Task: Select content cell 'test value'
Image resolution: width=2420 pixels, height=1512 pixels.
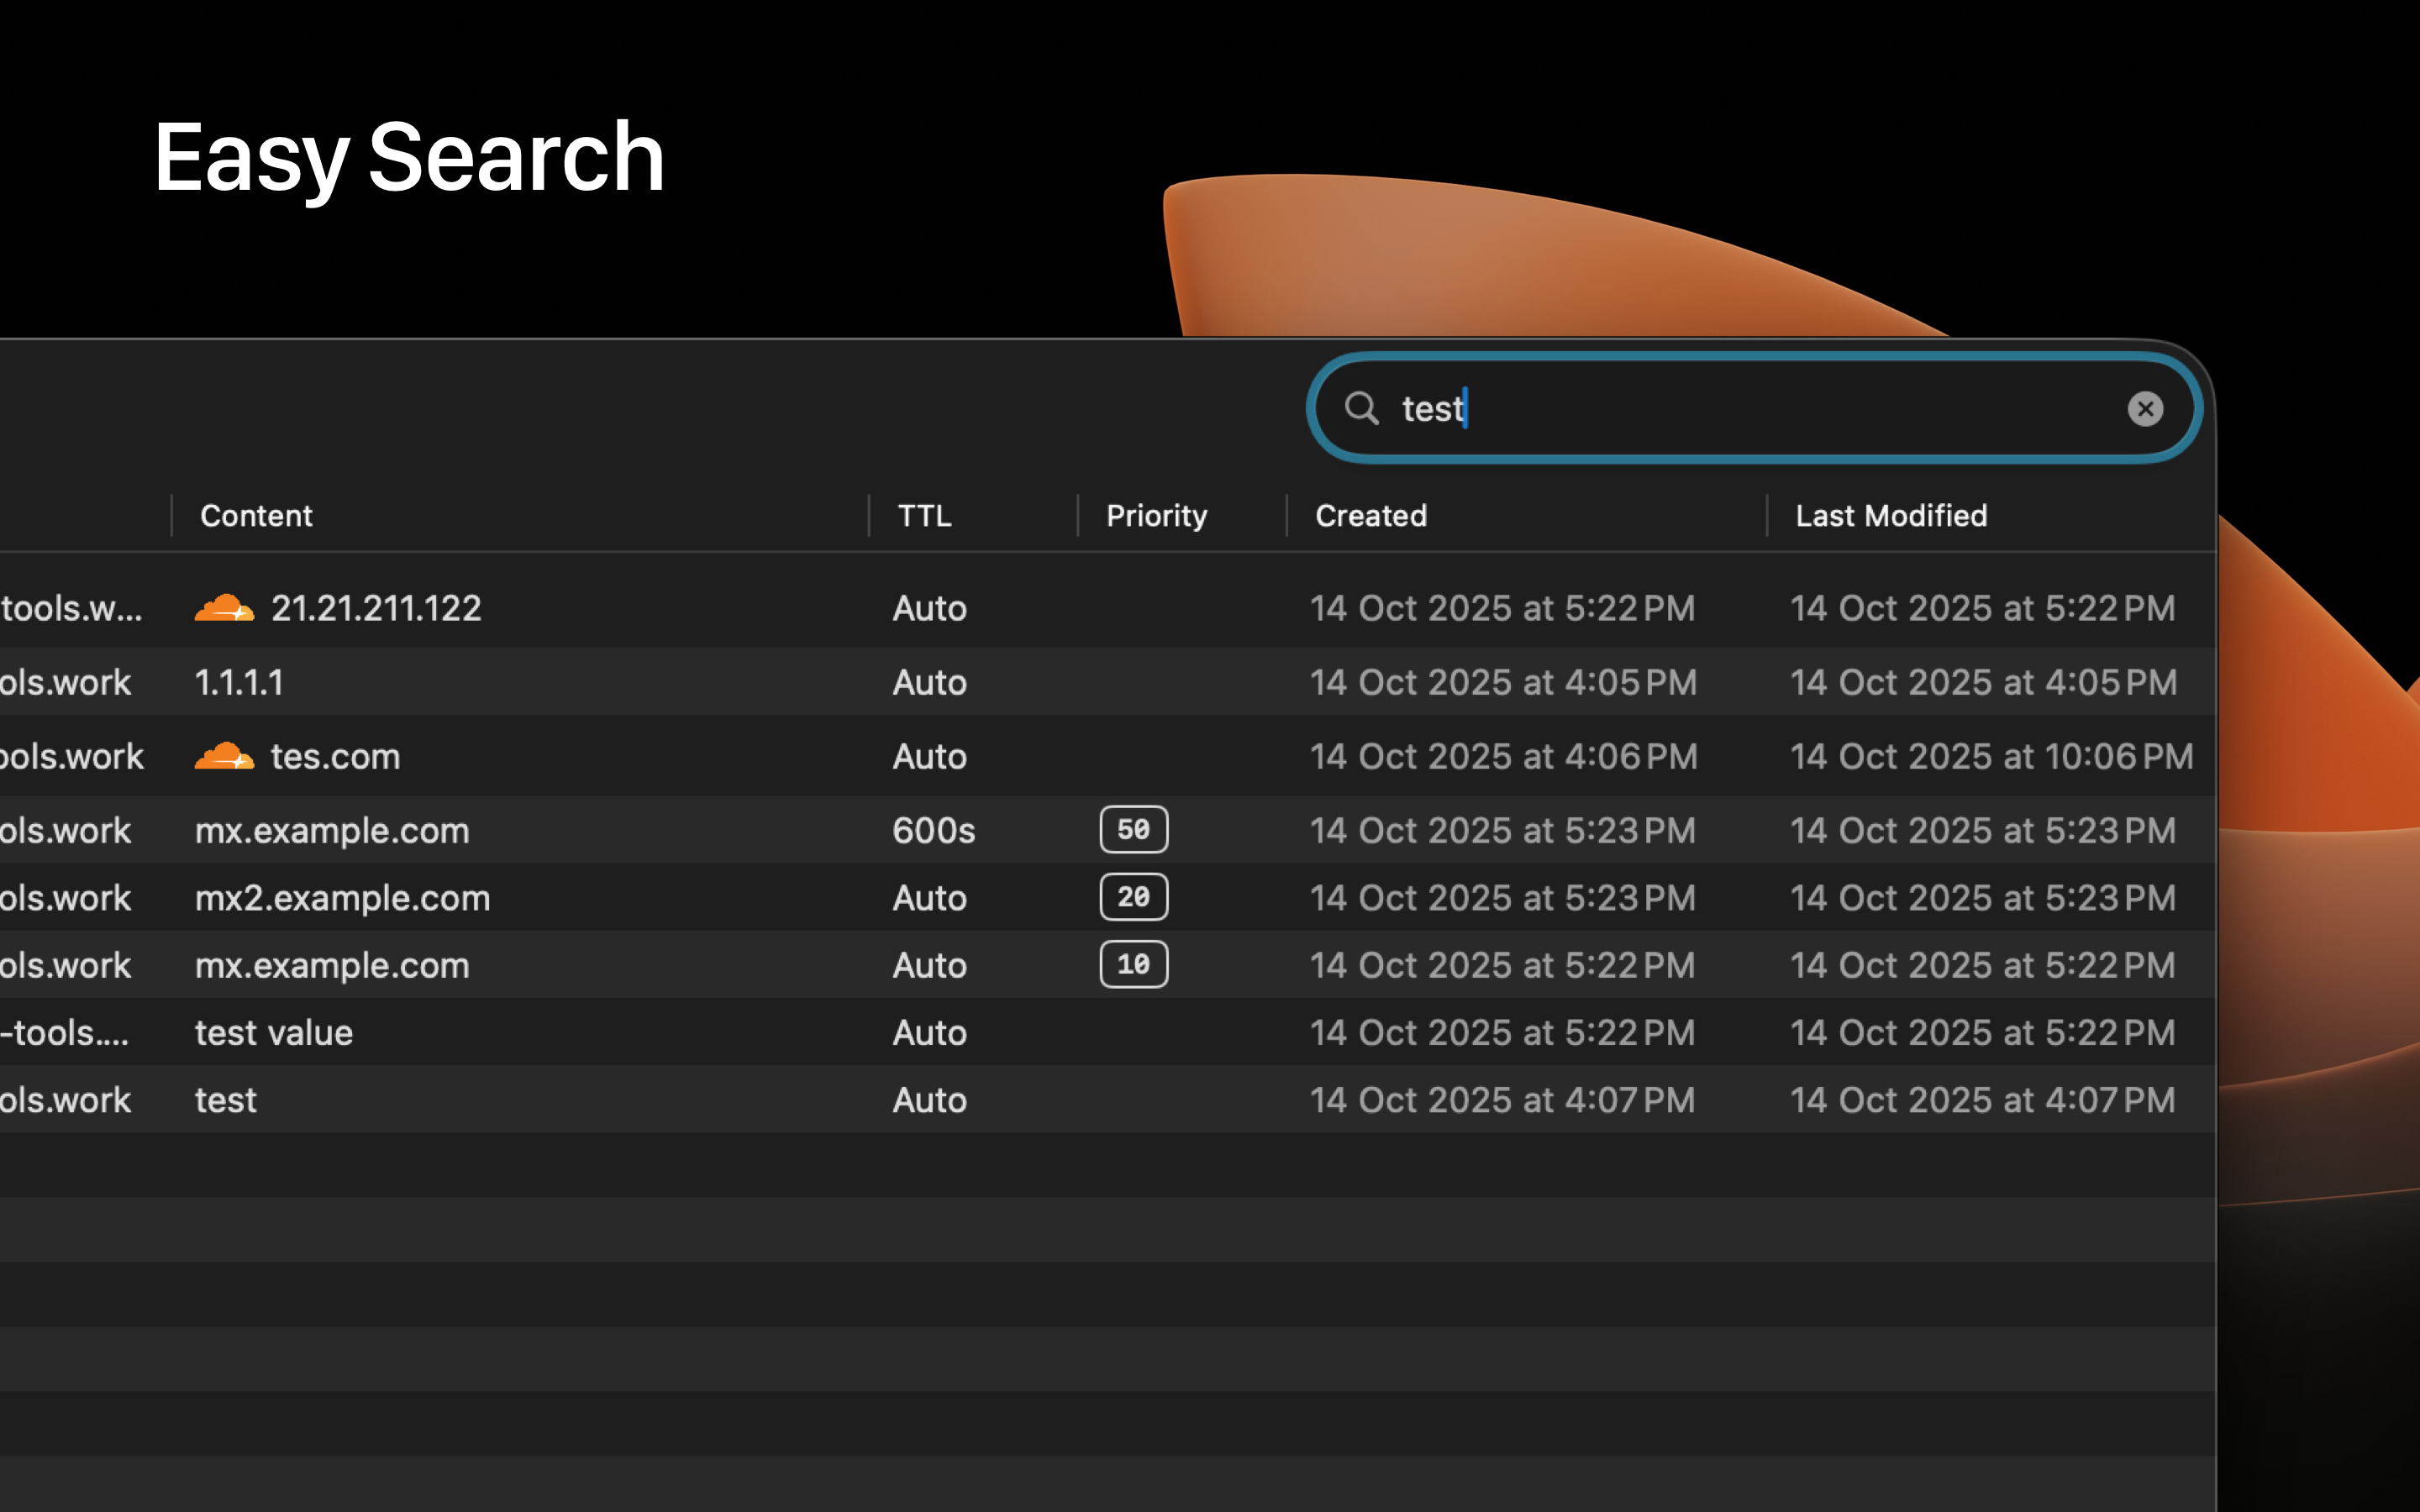Action: pos(274,1032)
